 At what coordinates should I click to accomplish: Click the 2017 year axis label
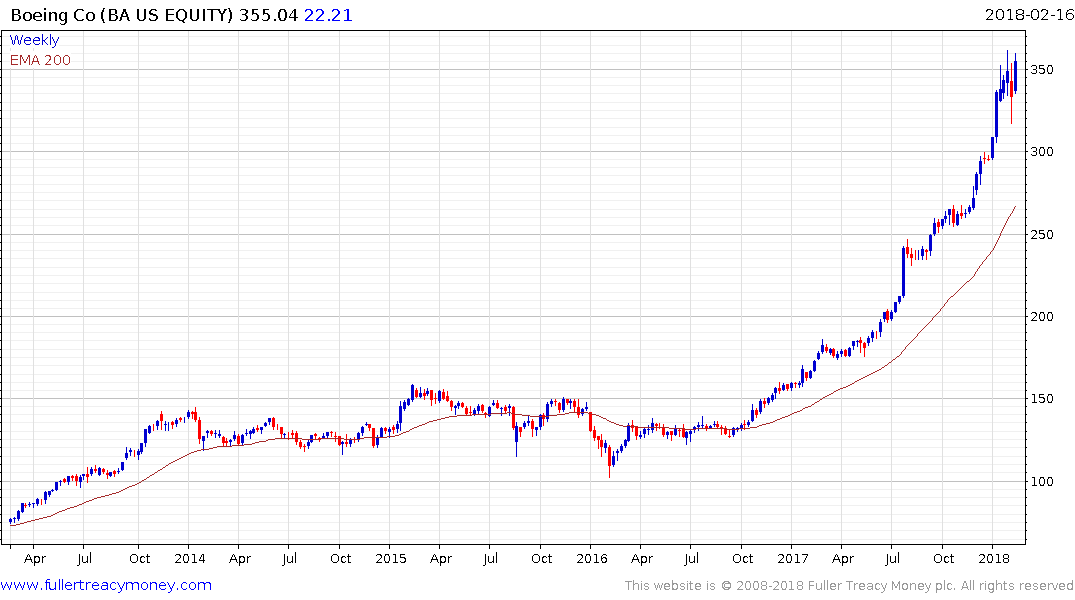(x=793, y=558)
